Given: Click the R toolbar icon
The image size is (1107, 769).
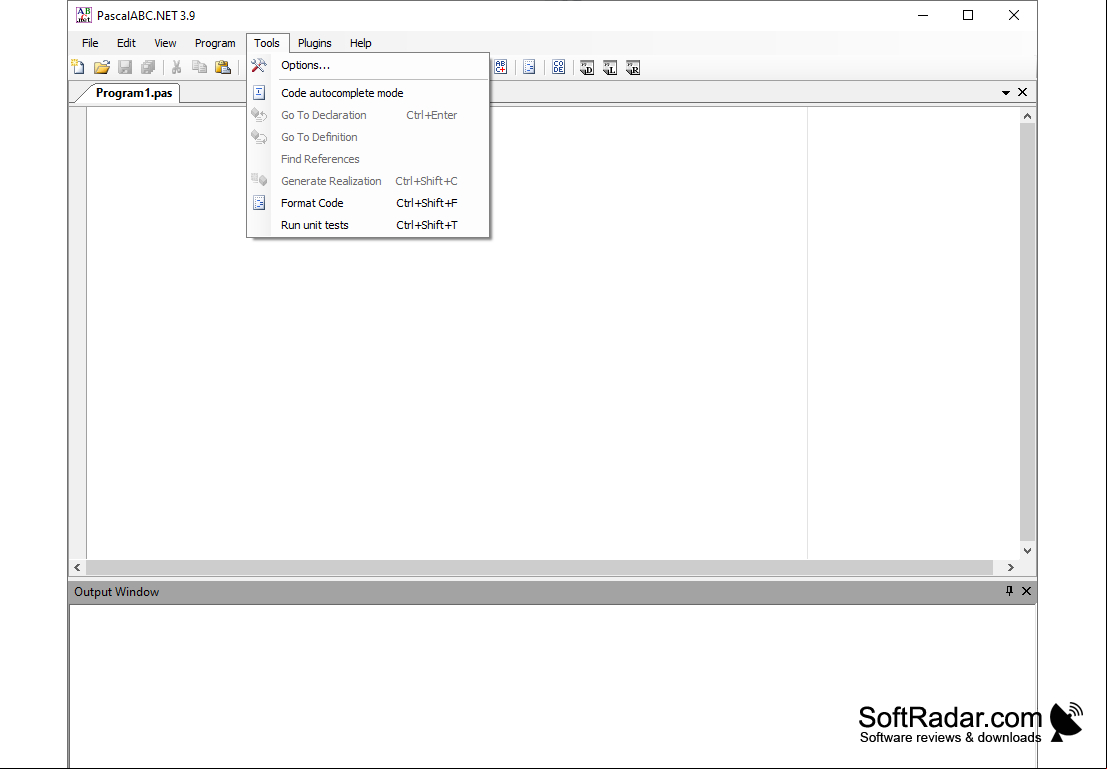Looking at the screenshot, I should click(x=633, y=68).
